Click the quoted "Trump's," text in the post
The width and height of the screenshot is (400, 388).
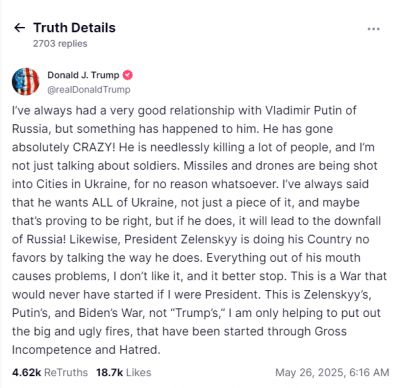coord(201,313)
